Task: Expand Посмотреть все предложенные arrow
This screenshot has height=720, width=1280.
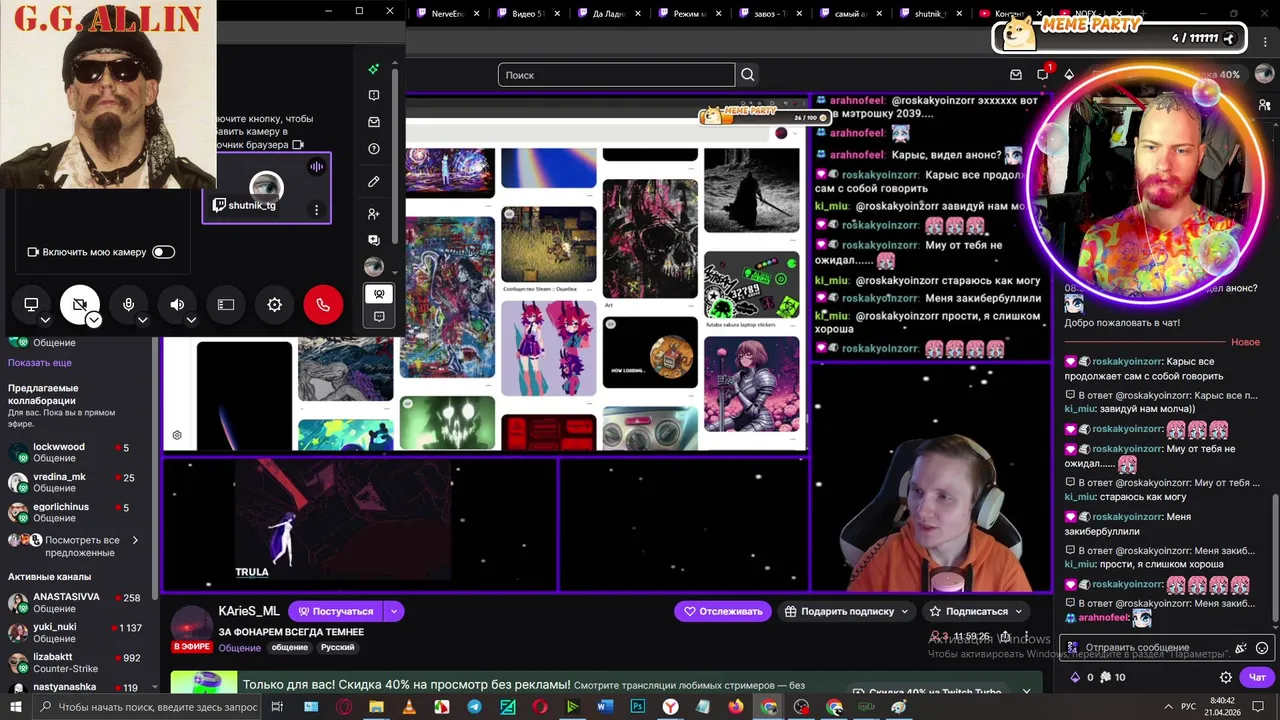Action: [135, 541]
